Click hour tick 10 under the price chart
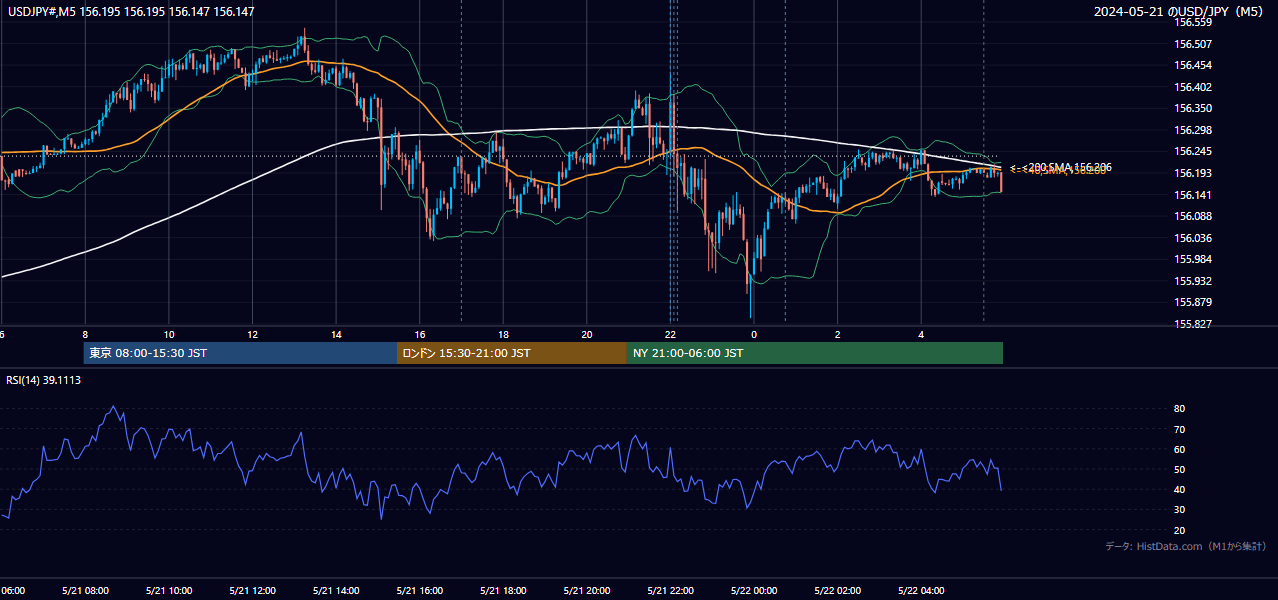The image size is (1278, 600). pyautogui.click(x=169, y=334)
